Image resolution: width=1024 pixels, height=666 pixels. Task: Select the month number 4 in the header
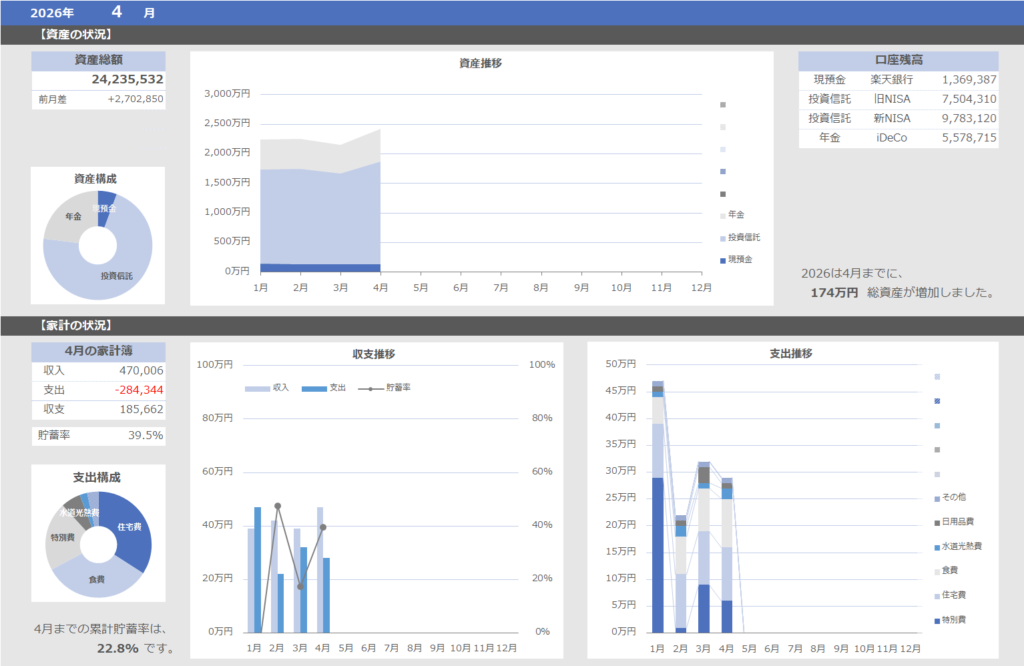(x=117, y=12)
